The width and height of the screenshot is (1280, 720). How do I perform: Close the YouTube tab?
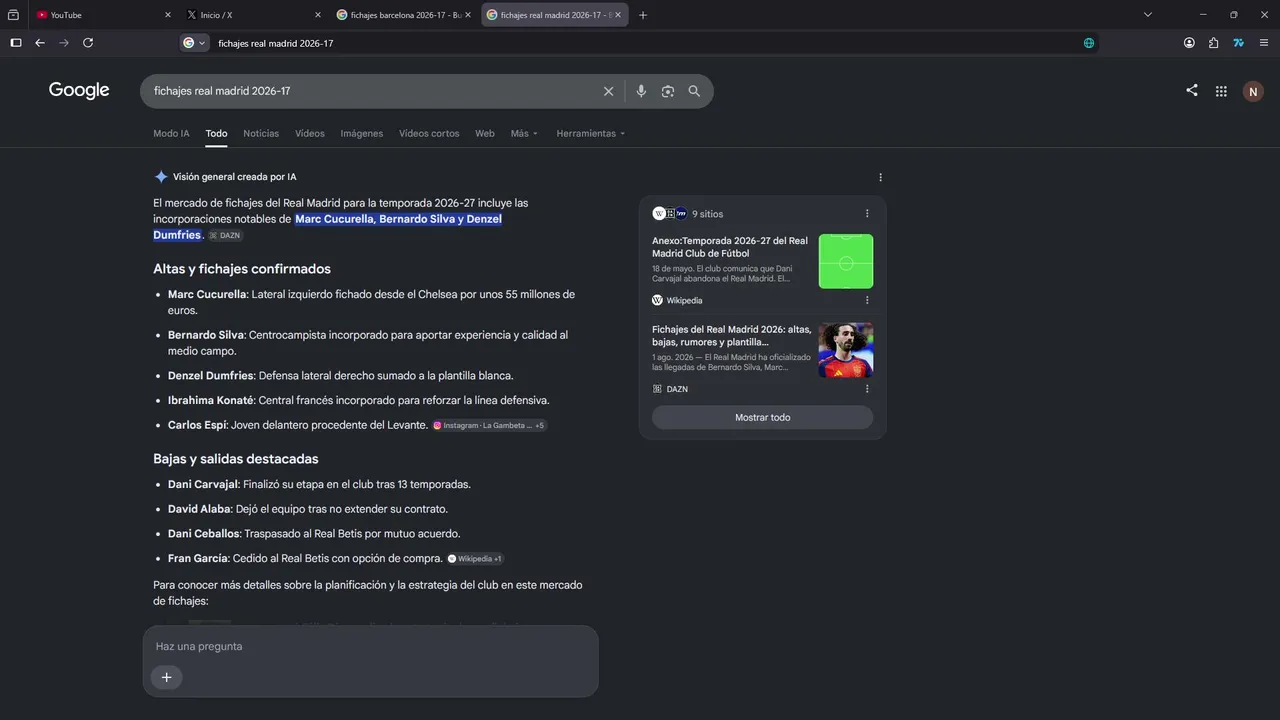(167, 15)
